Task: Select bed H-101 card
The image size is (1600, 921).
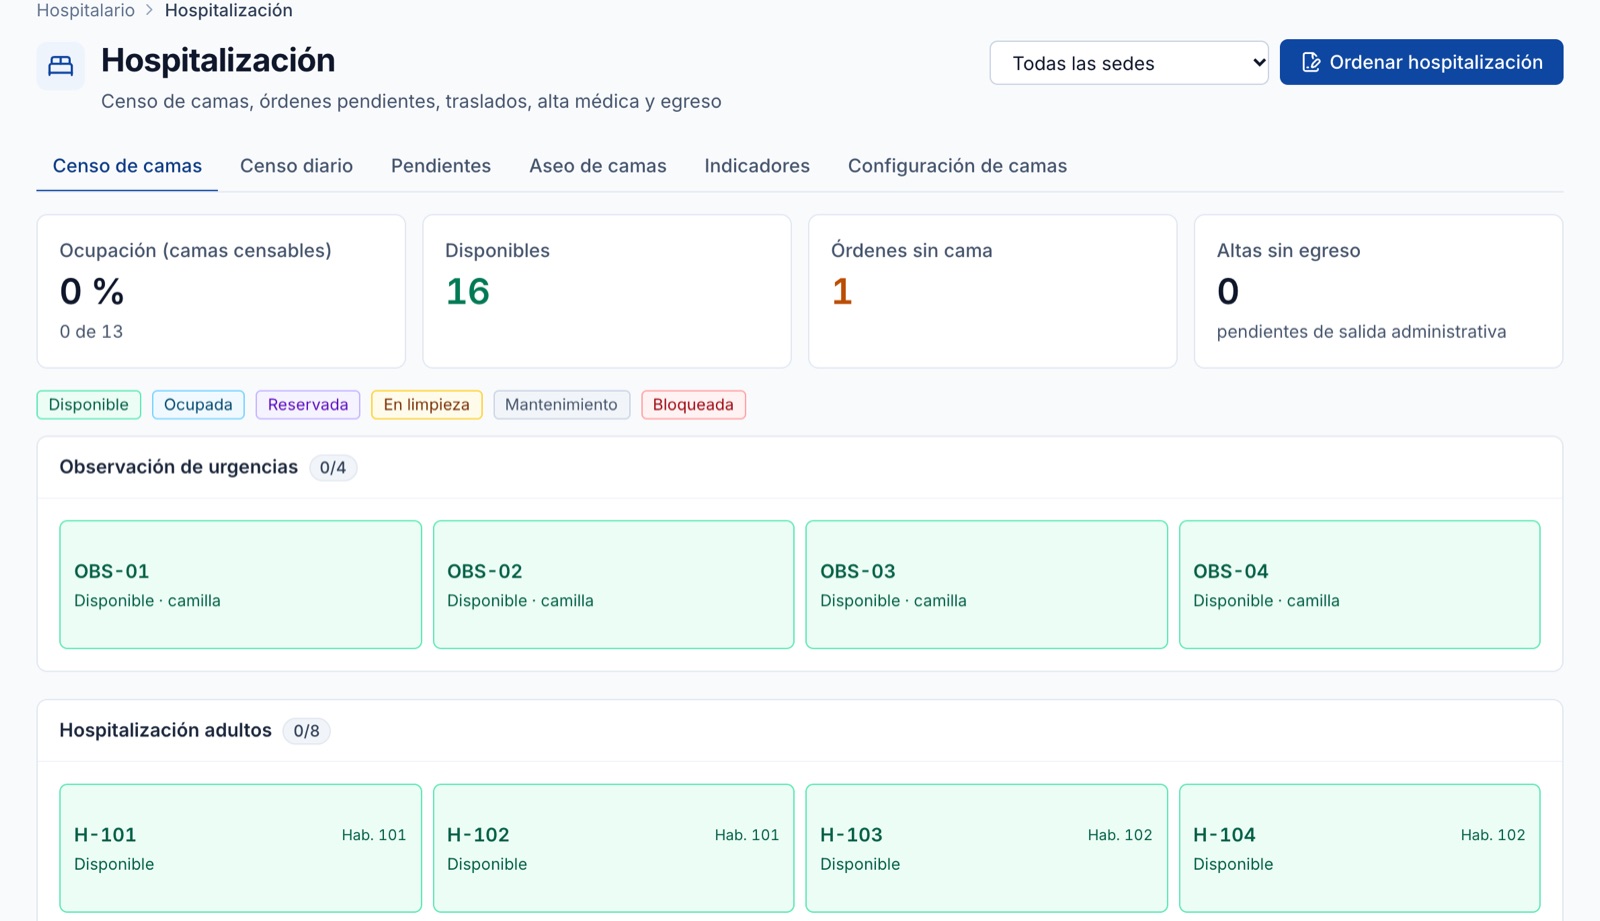Action: 240,848
